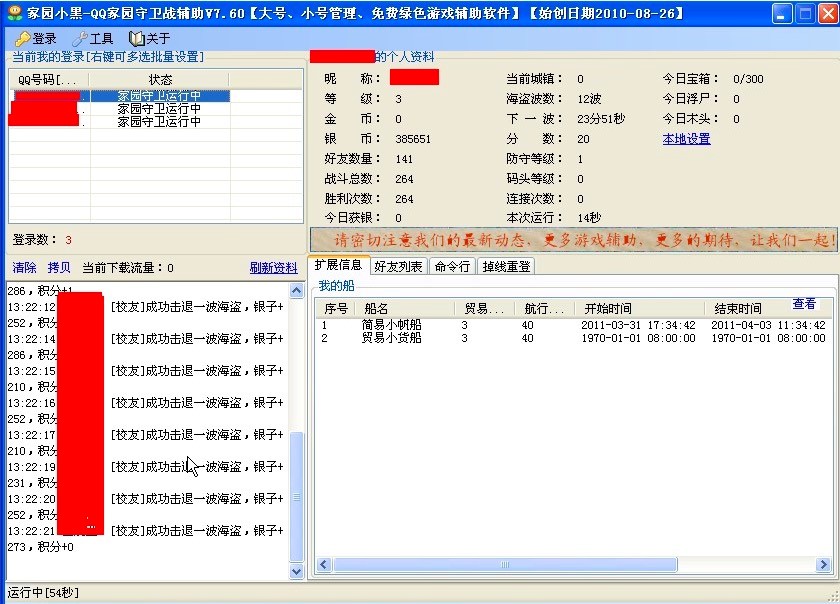Viewport: 840px width, 604px height.
Task: Click the 刷新资料 refresh link
Action: coord(273,268)
